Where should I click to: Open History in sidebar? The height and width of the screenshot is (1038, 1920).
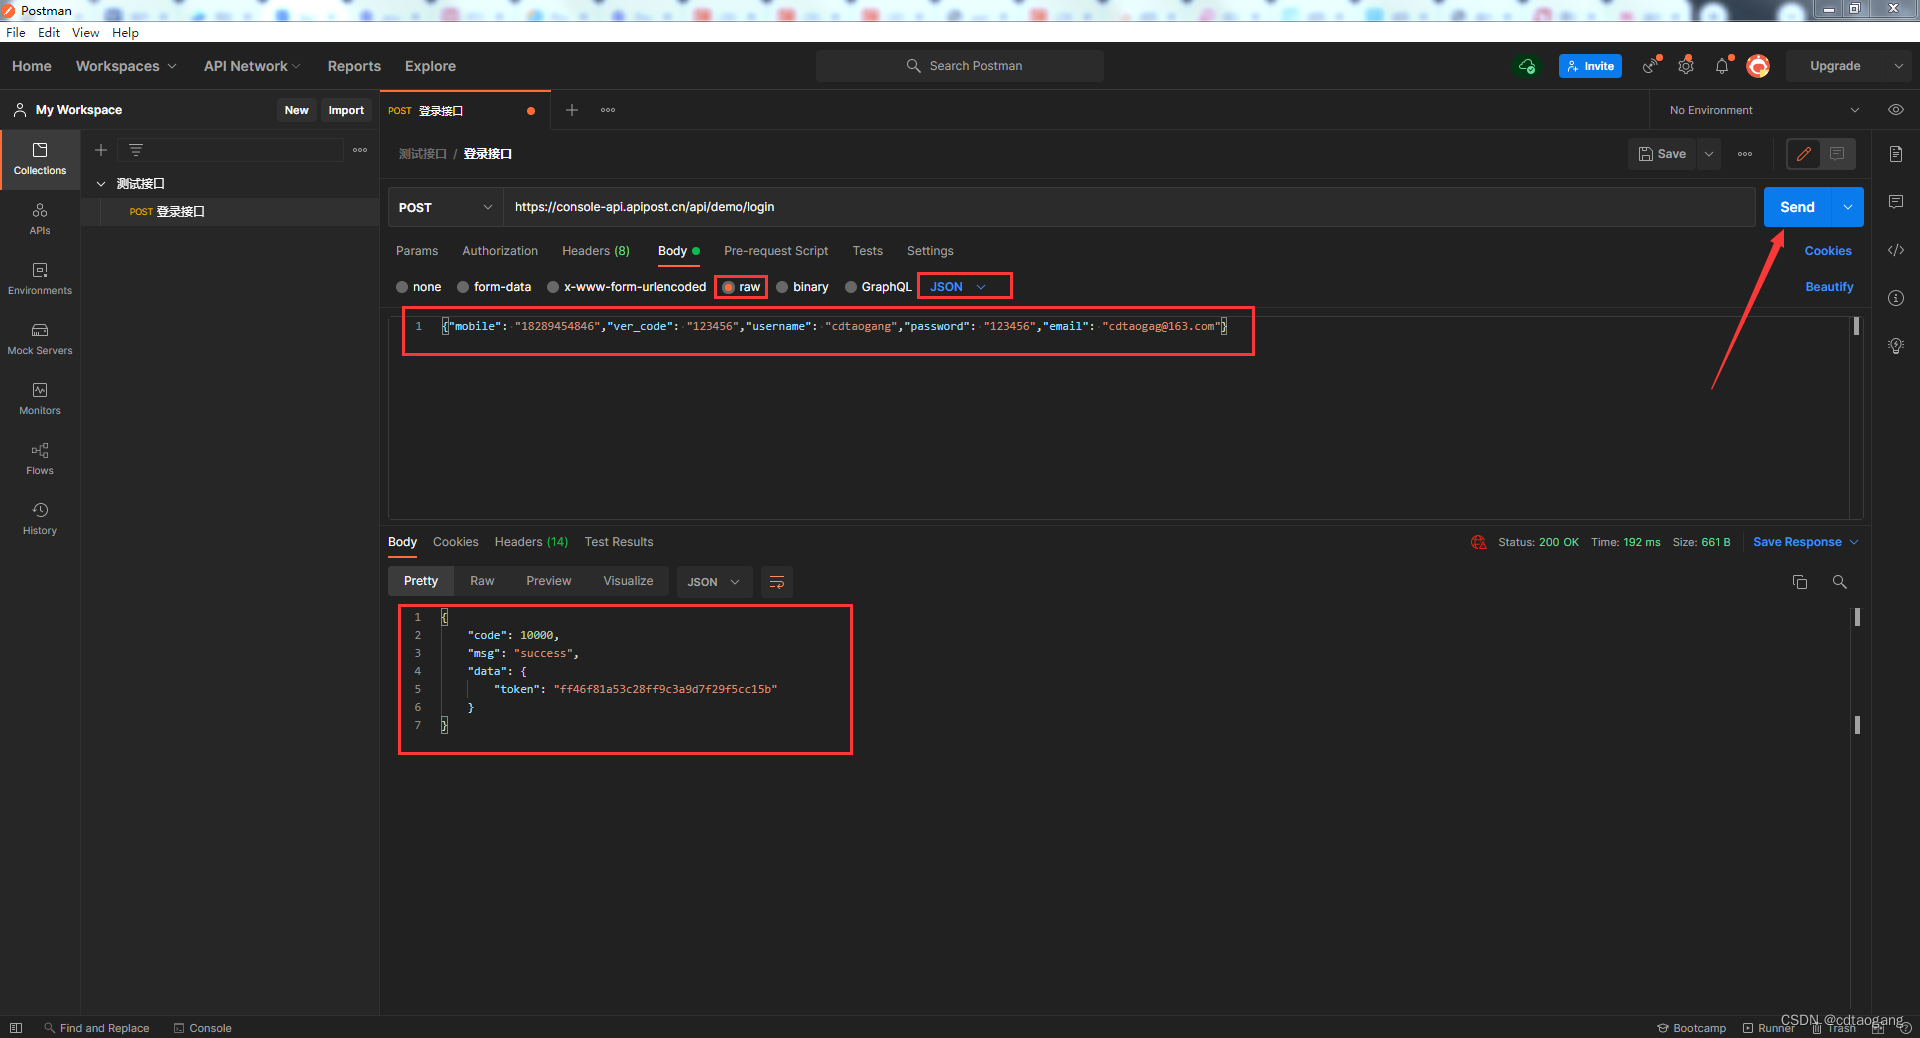(x=40, y=519)
